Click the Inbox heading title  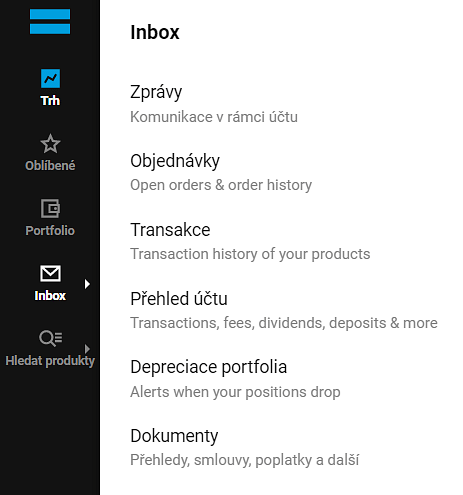coord(155,32)
